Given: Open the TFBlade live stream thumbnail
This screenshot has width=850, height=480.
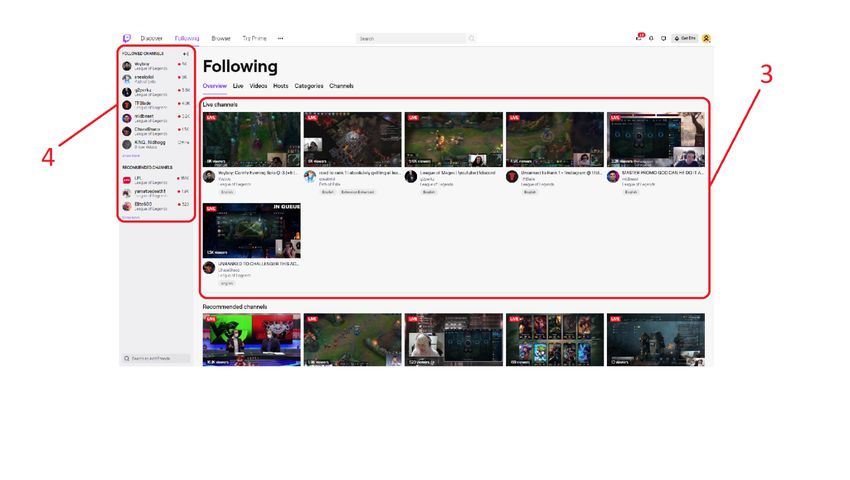Looking at the screenshot, I should (x=555, y=139).
